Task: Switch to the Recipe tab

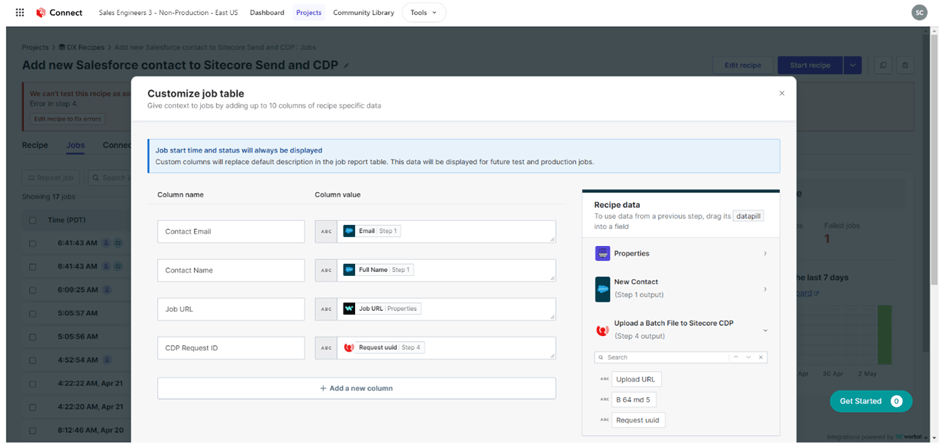Action: 35,145
